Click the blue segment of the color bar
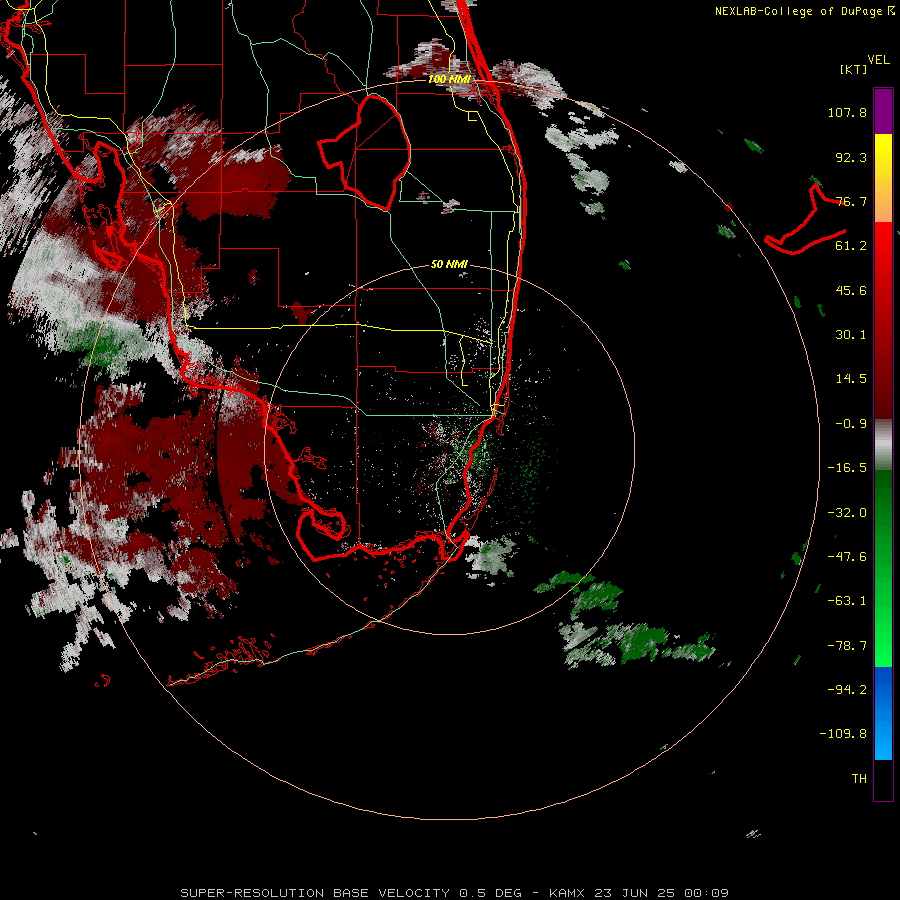This screenshot has height=900, width=900. [x=883, y=713]
